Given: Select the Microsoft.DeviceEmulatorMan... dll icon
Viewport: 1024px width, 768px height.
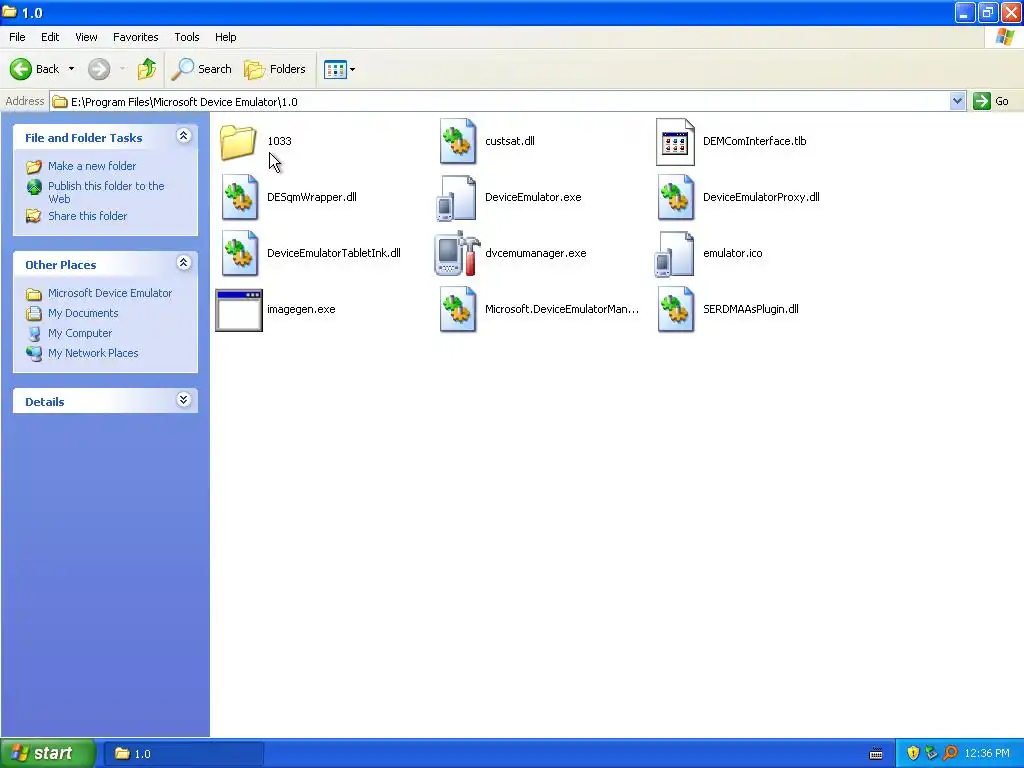Looking at the screenshot, I should pyautogui.click(x=458, y=310).
